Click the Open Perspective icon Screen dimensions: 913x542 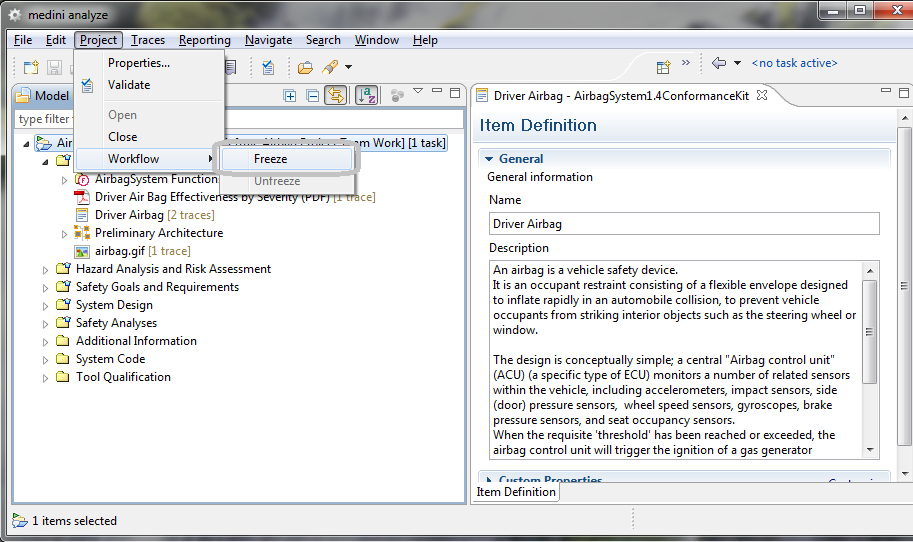click(663, 67)
